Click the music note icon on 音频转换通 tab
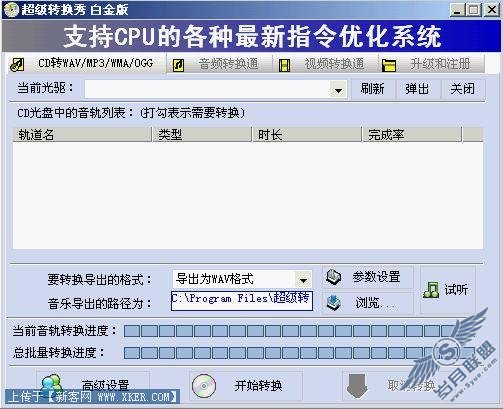The height and width of the screenshot is (409, 503). [x=179, y=65]
